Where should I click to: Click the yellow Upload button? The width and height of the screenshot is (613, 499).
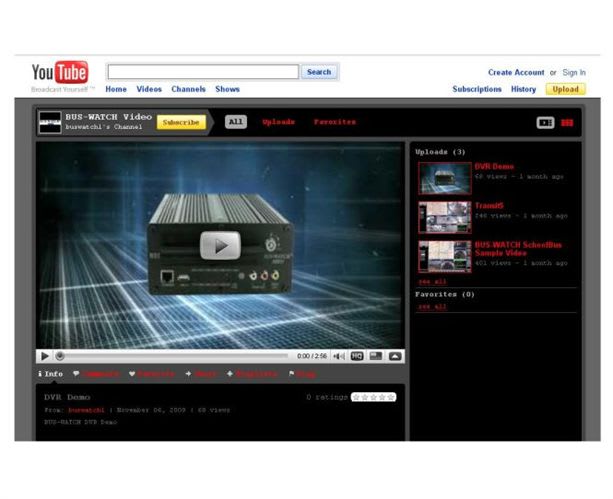[x=565, y=89]
